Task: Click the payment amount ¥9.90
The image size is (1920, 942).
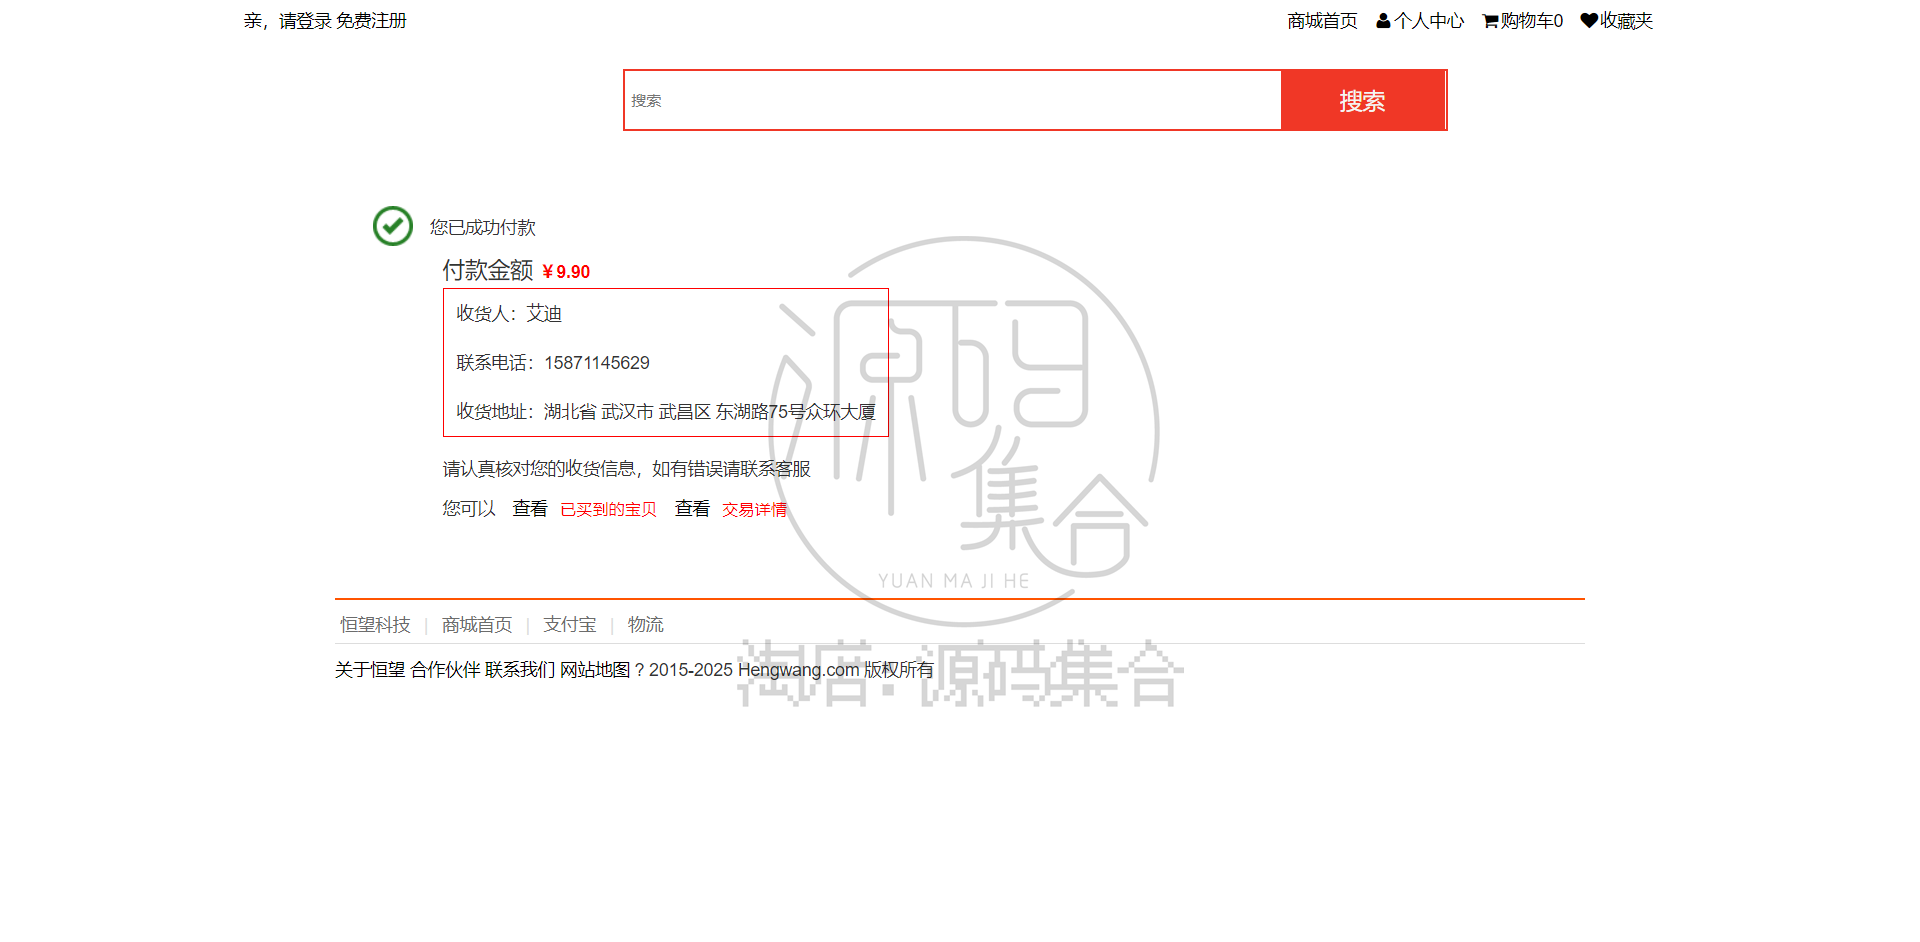Action: coord(566,272)
